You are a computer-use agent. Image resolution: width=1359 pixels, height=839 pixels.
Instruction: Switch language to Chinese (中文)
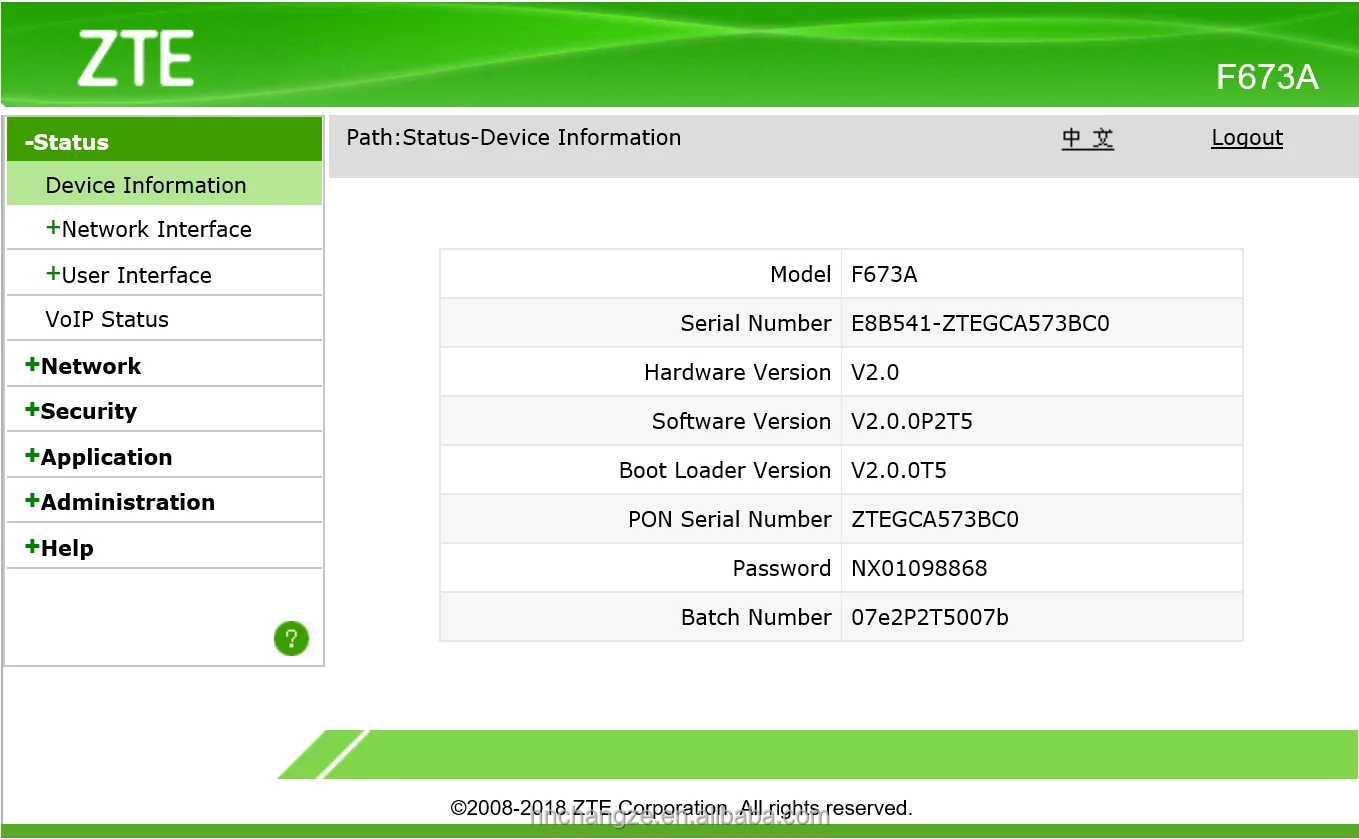[x=1088, y=138]
